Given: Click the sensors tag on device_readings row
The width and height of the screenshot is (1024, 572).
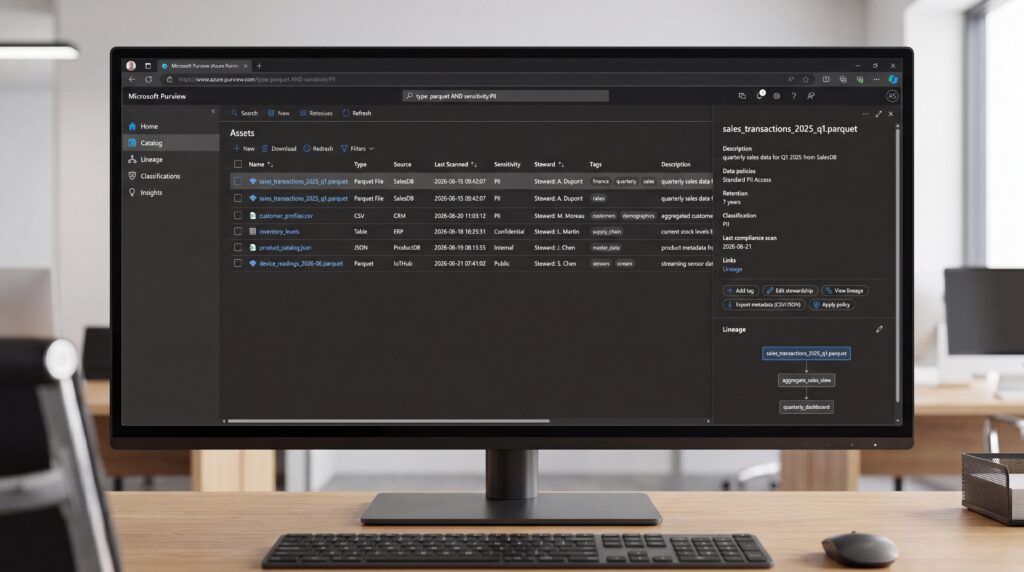Looking at the screenshot, I should (601, 264).
